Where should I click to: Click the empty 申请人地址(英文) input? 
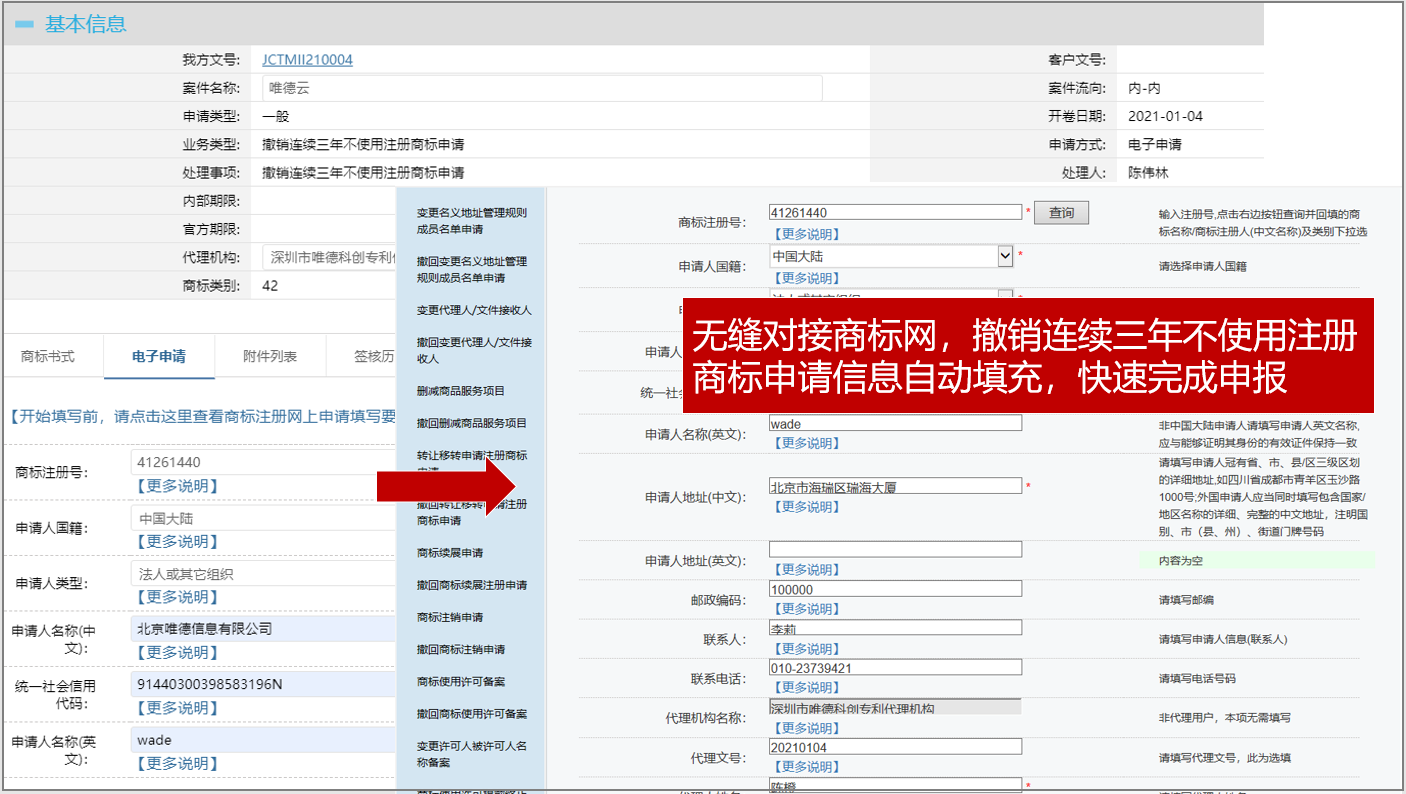[x=895, y=549]
